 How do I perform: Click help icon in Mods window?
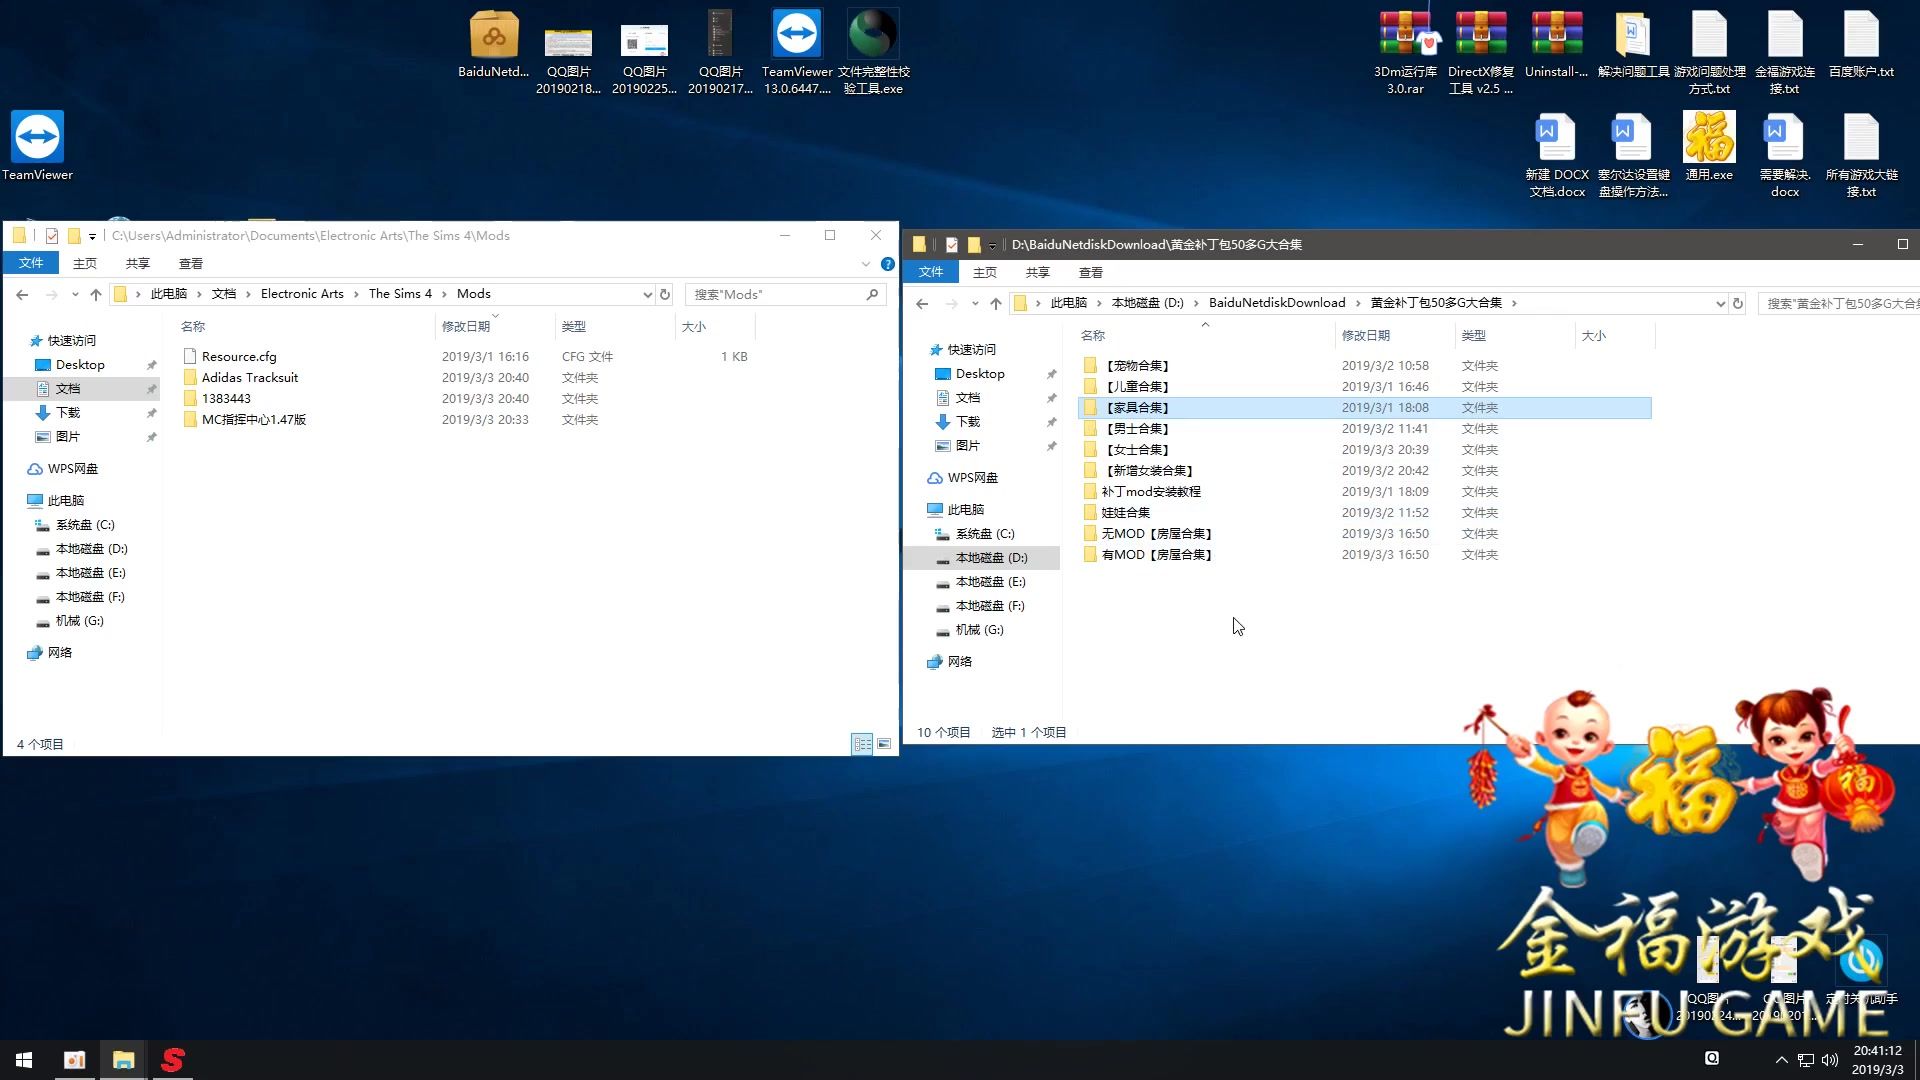click(887, 264)
